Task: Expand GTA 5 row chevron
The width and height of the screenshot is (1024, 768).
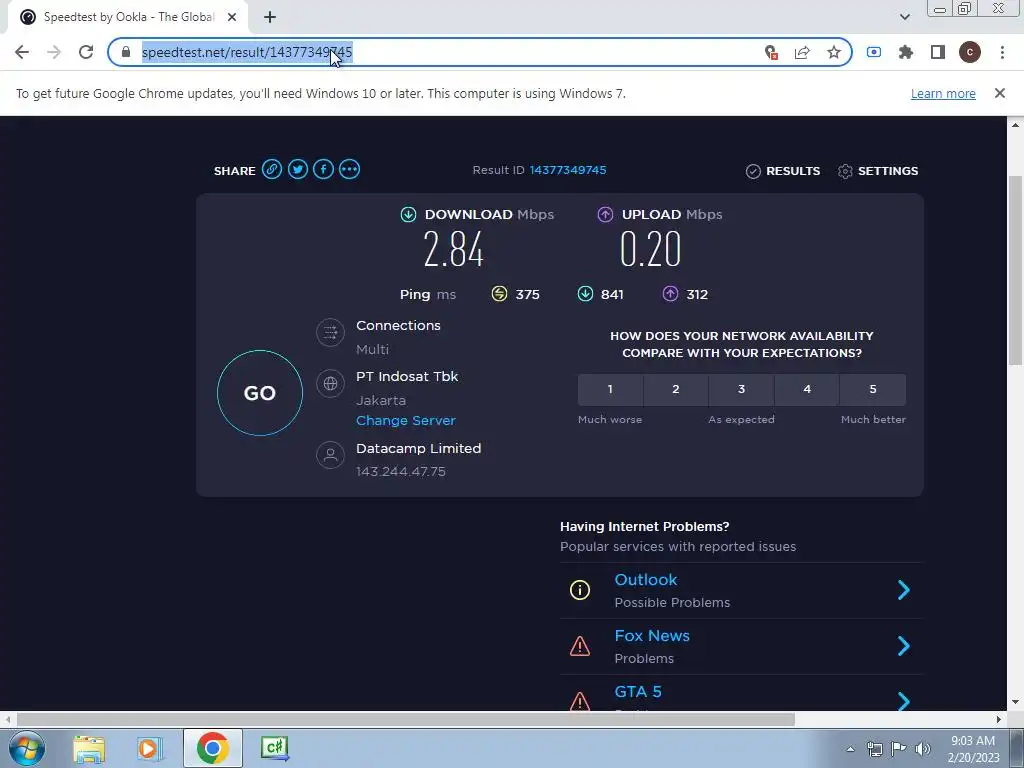Action: 904,701
